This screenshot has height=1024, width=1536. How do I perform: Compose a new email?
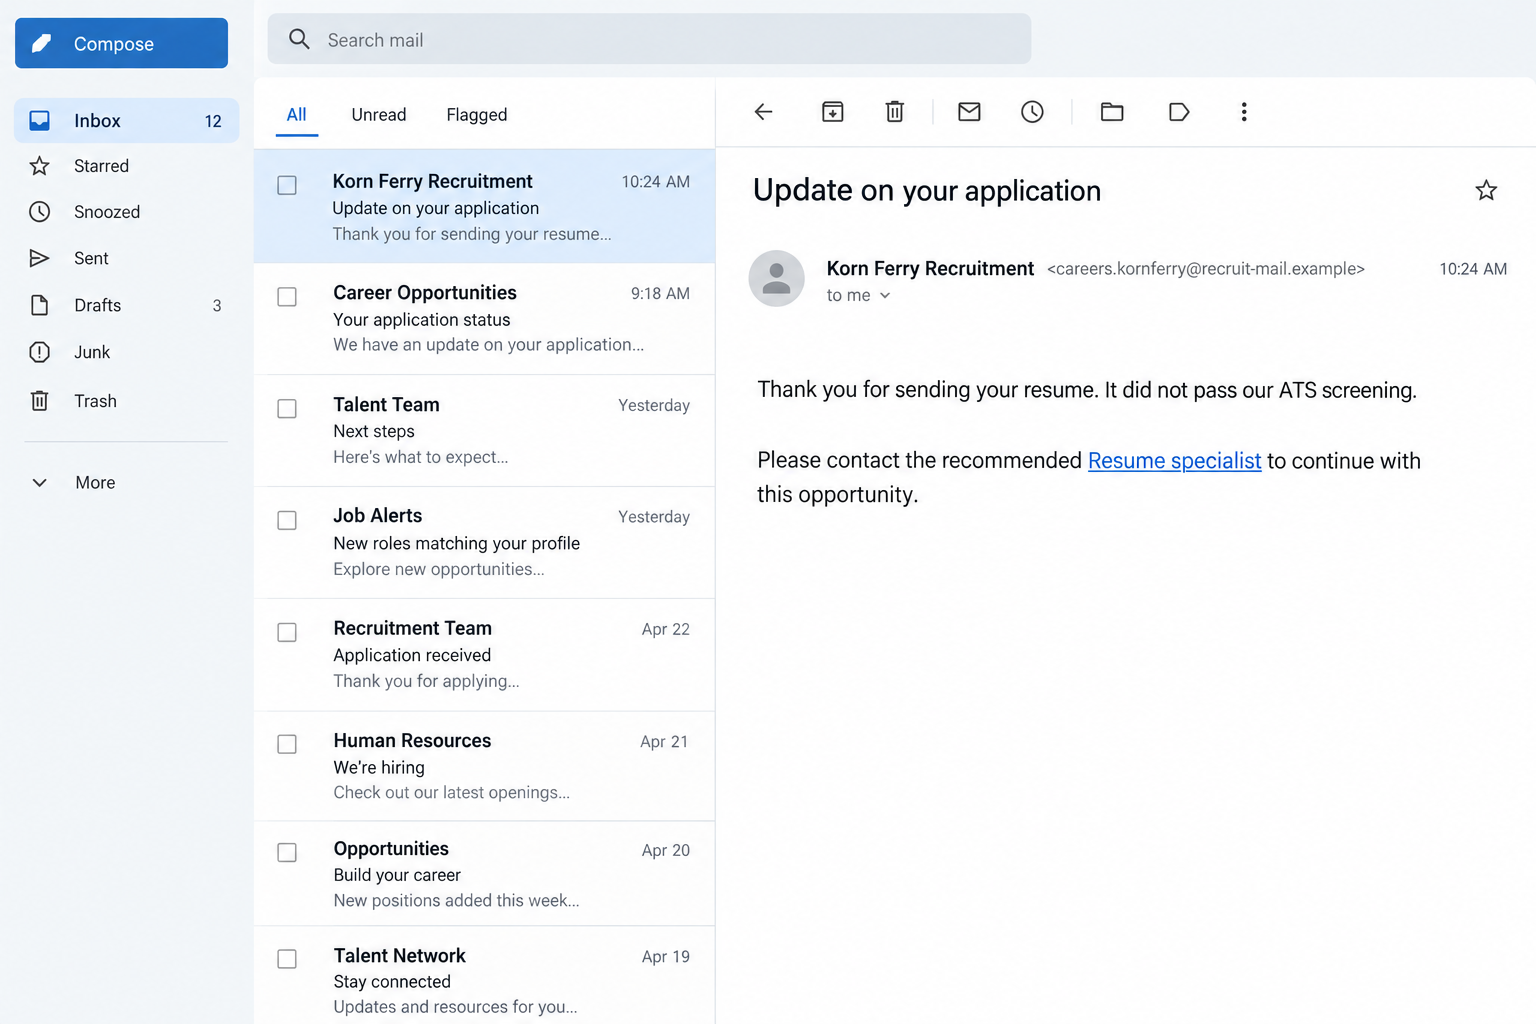[x=121, y=43]
